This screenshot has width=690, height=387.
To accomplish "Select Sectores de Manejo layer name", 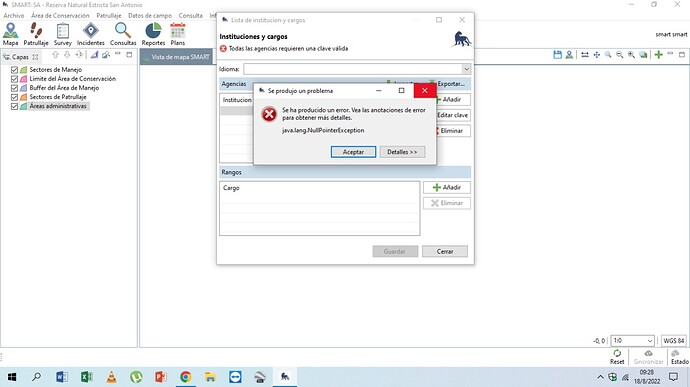I will click(55, 70).
